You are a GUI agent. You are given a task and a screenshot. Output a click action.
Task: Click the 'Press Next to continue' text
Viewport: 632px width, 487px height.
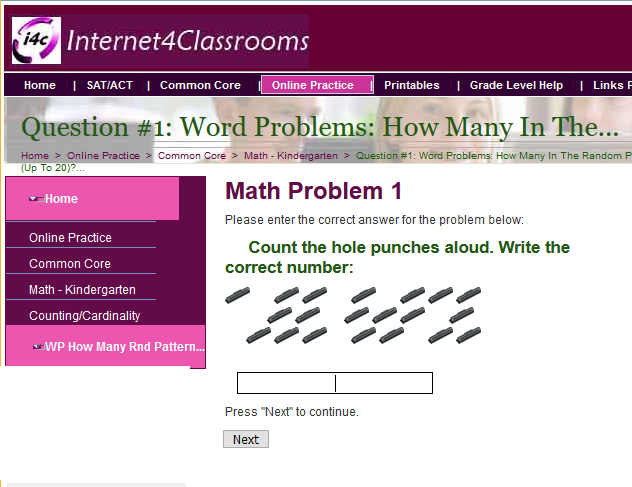point(292,412)
